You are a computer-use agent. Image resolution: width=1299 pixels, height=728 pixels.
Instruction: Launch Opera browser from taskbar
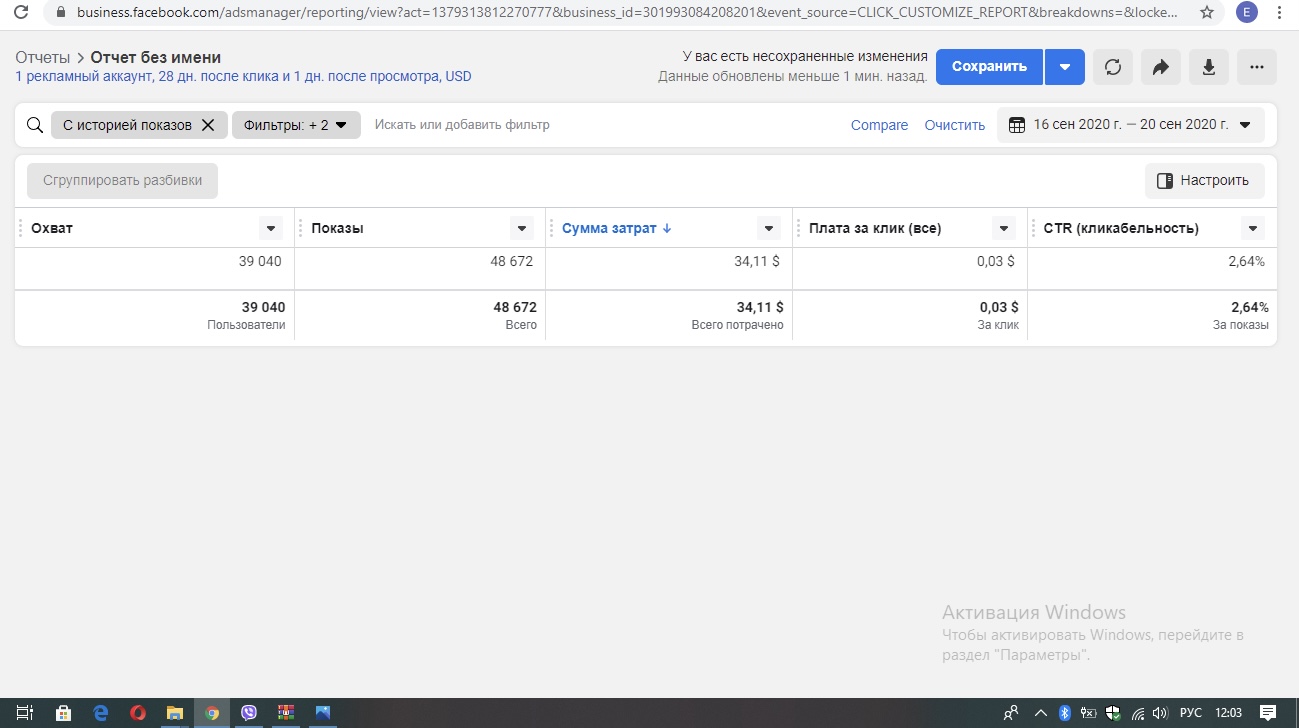coord(138,713)
